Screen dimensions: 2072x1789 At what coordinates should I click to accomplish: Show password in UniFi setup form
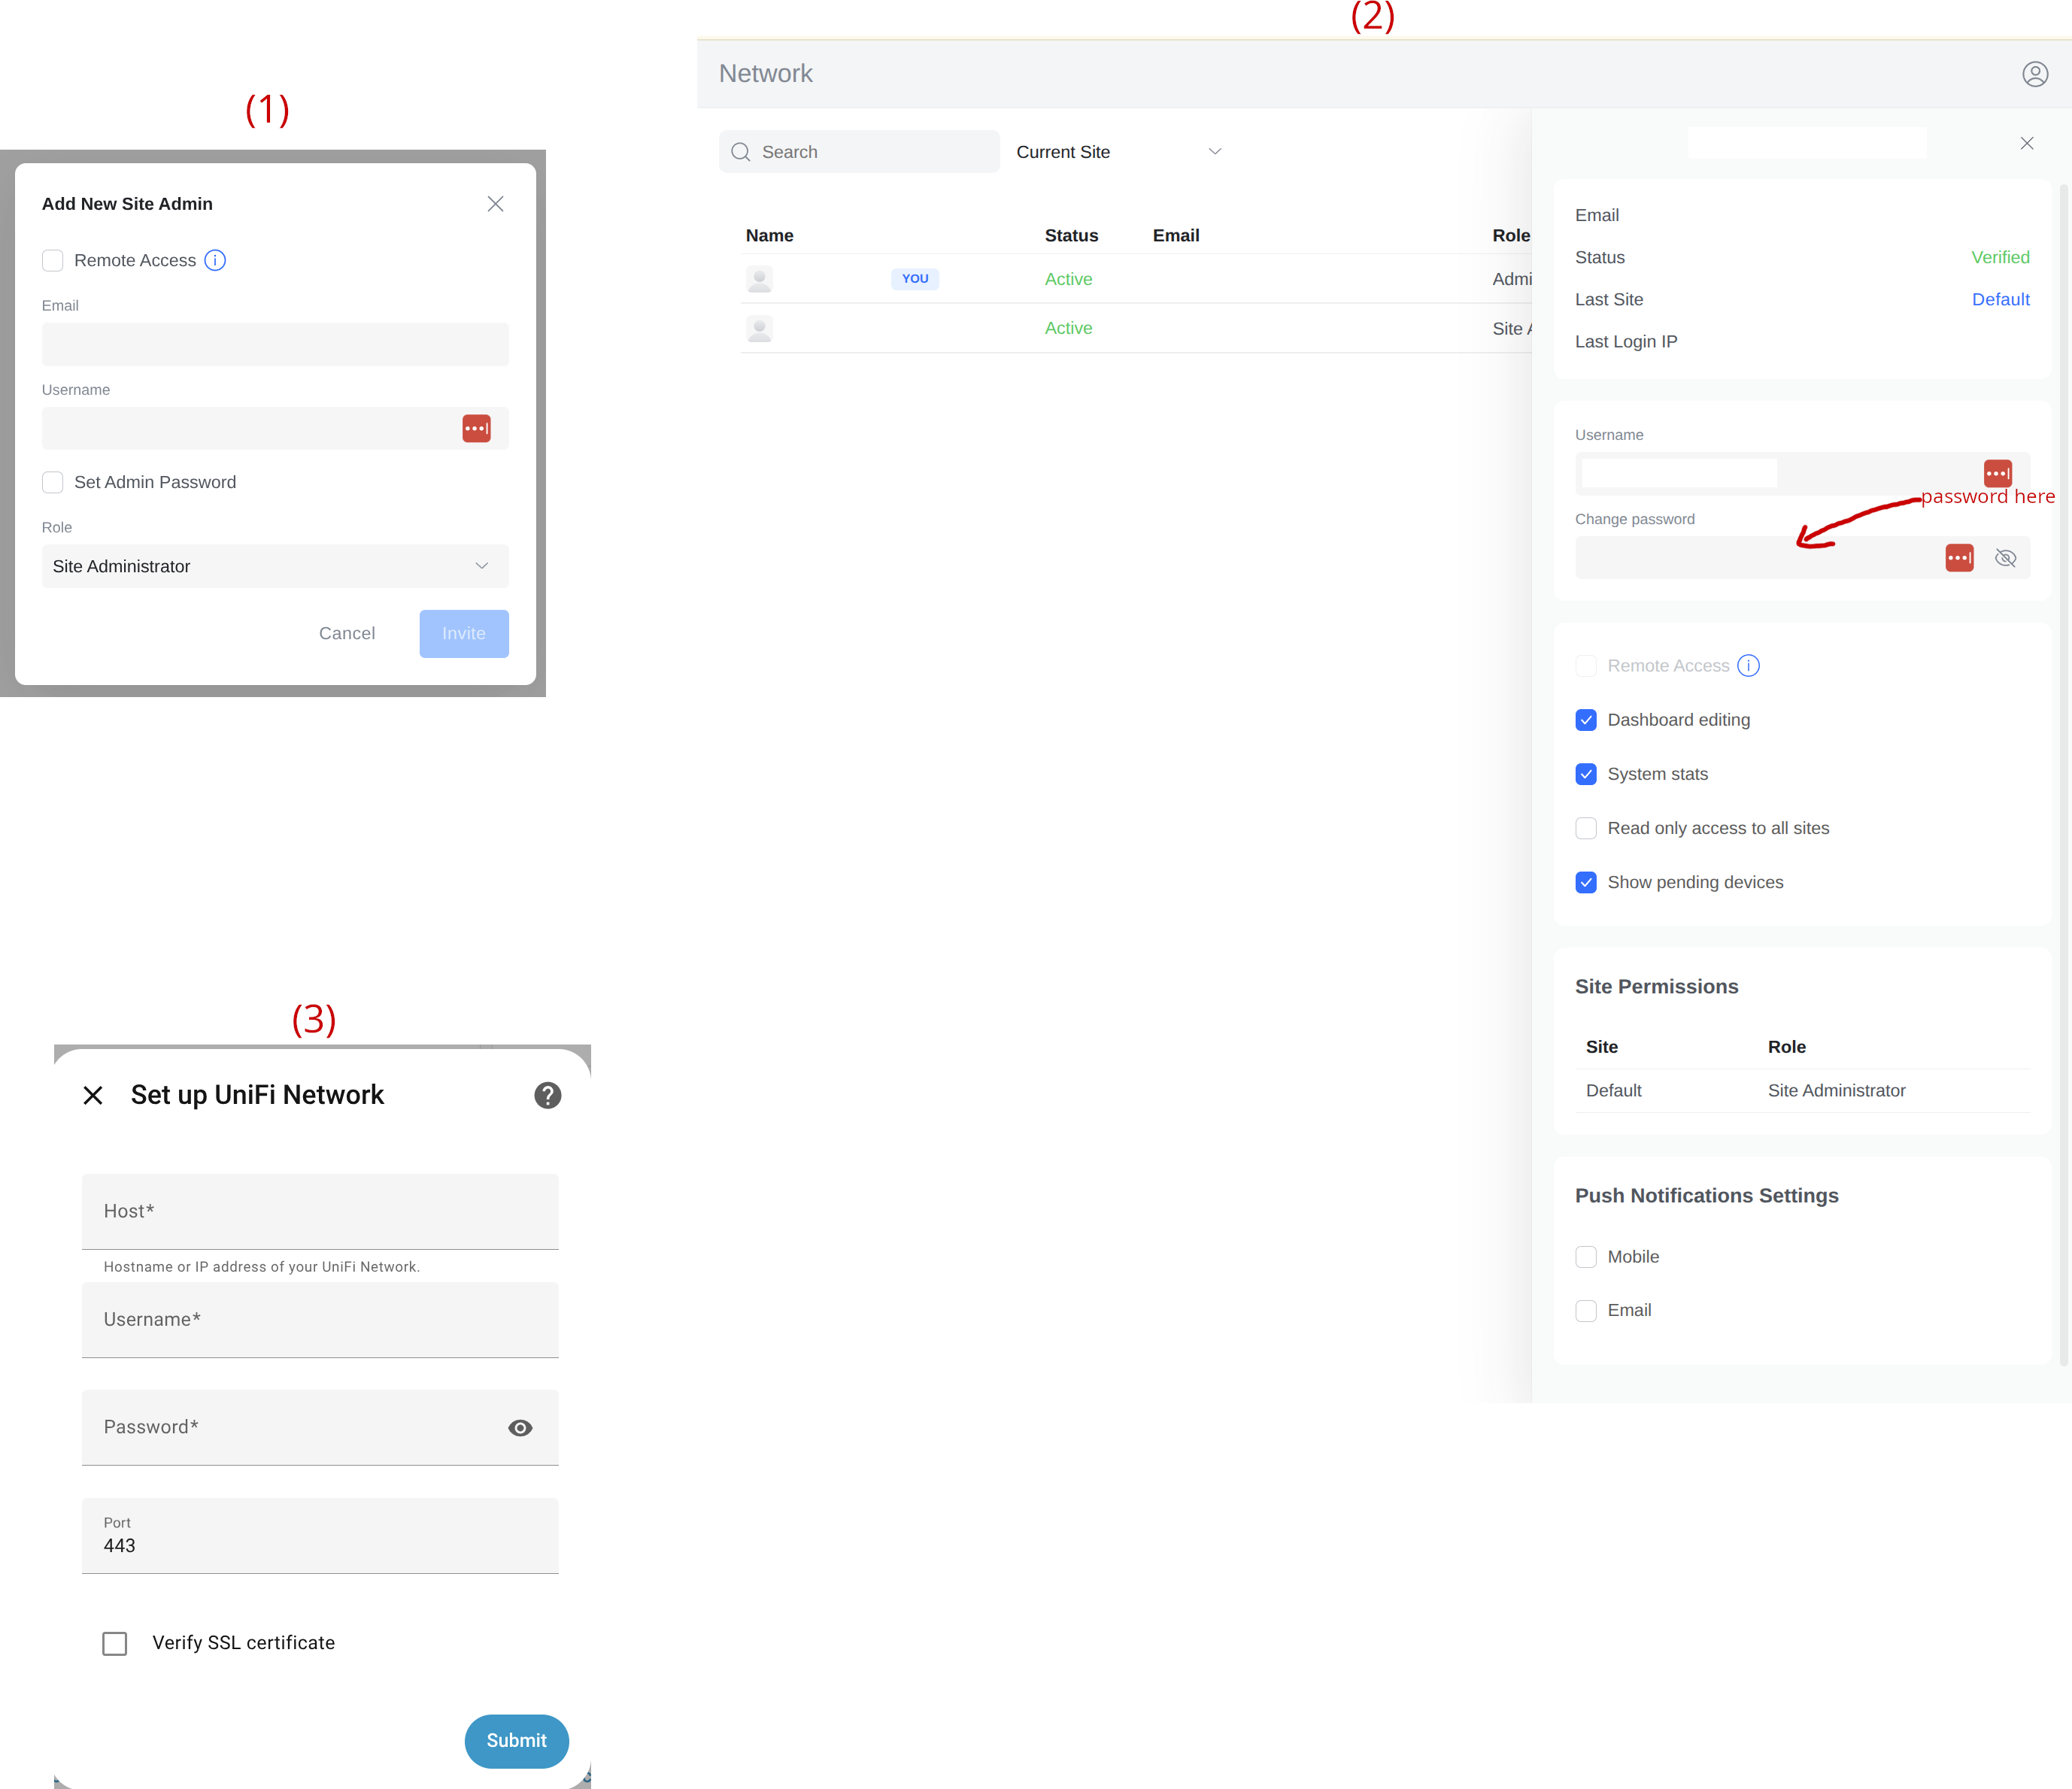(x=520, y=1428)
